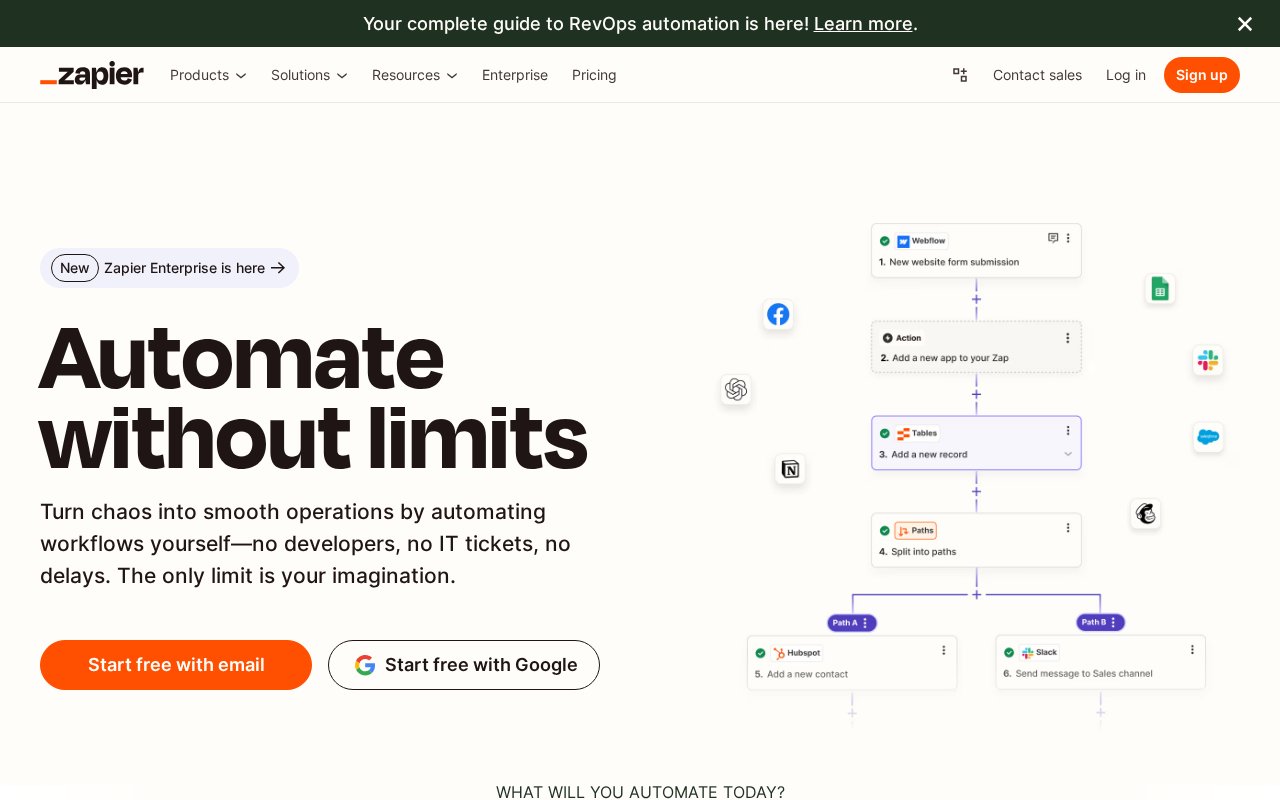
Task: Click the 'Automate without limits' headline
Action: pos(313,398)
